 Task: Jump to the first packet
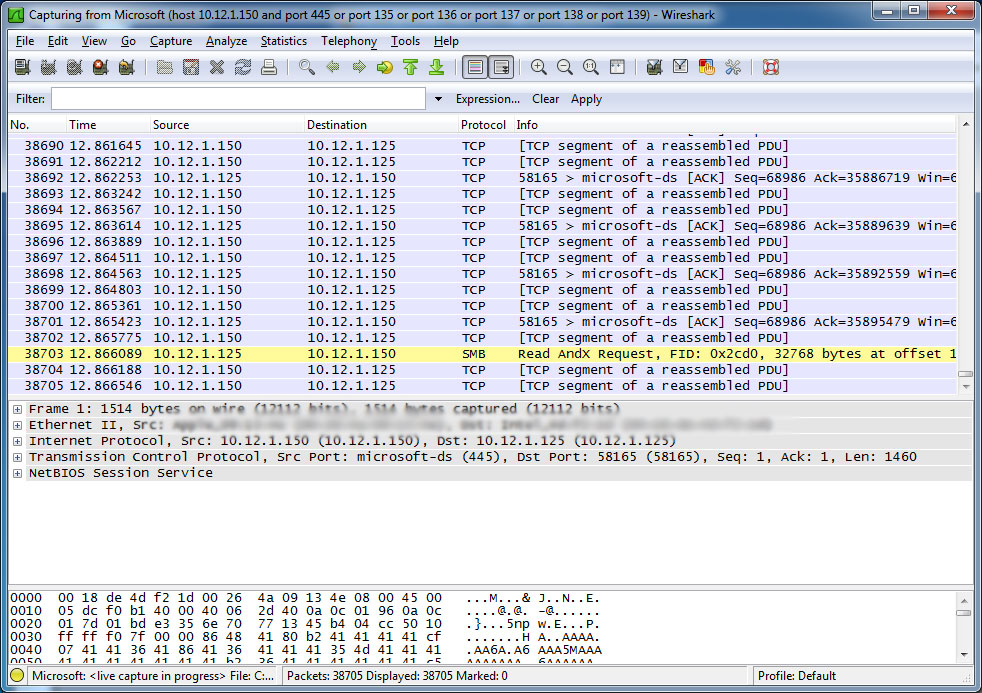coord(411,67)
